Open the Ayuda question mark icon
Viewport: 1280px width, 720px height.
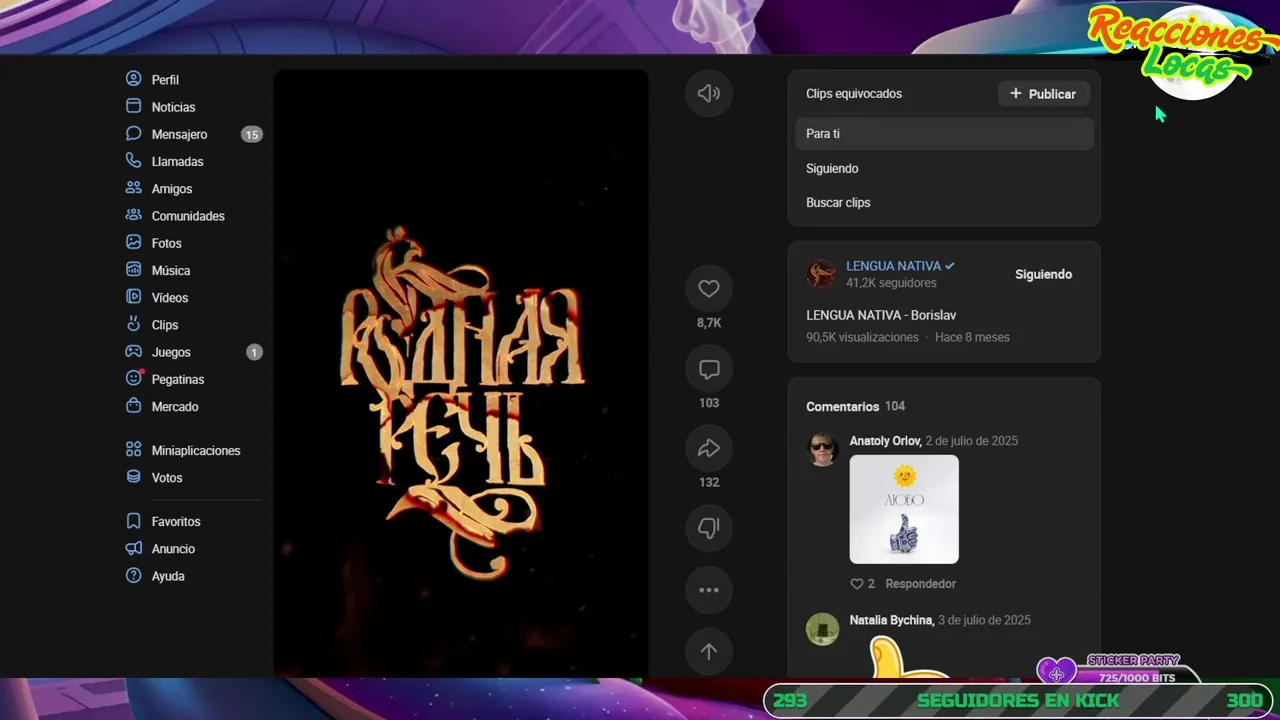[x=133, y=576]
